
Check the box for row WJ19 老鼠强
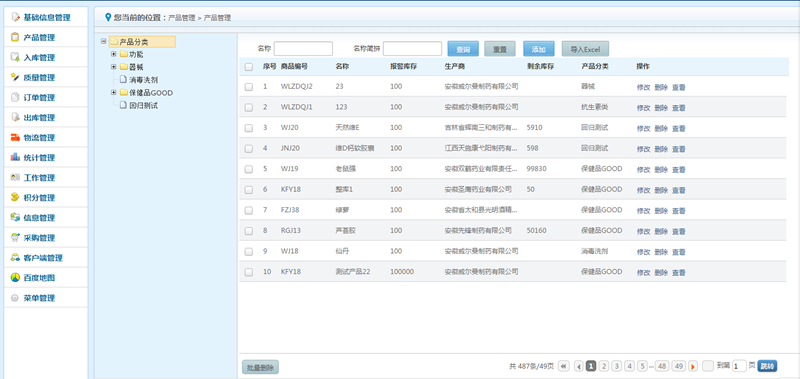248,169
